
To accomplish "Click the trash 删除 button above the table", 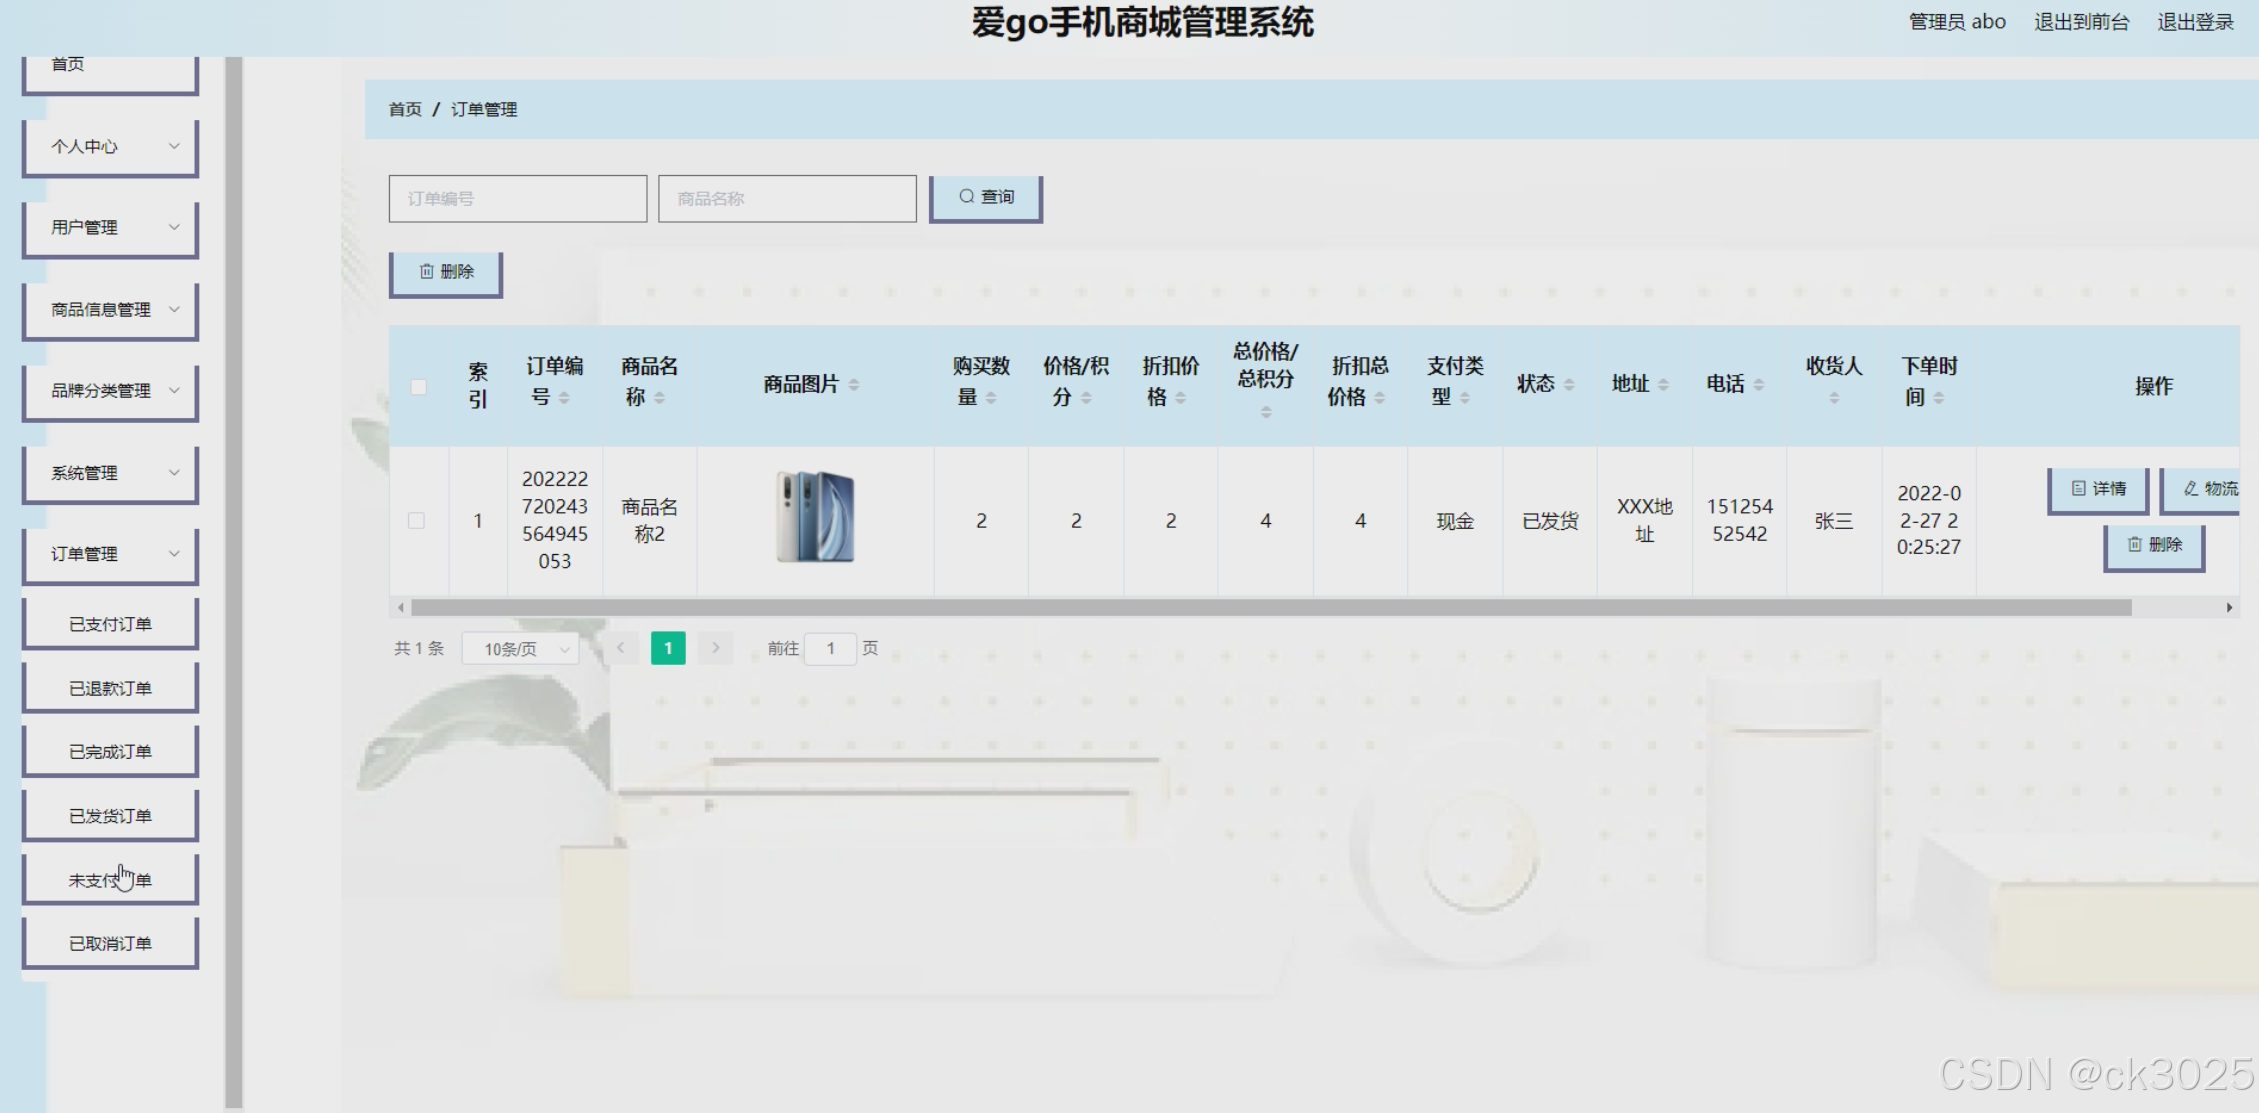I will (x=446, y=272).
